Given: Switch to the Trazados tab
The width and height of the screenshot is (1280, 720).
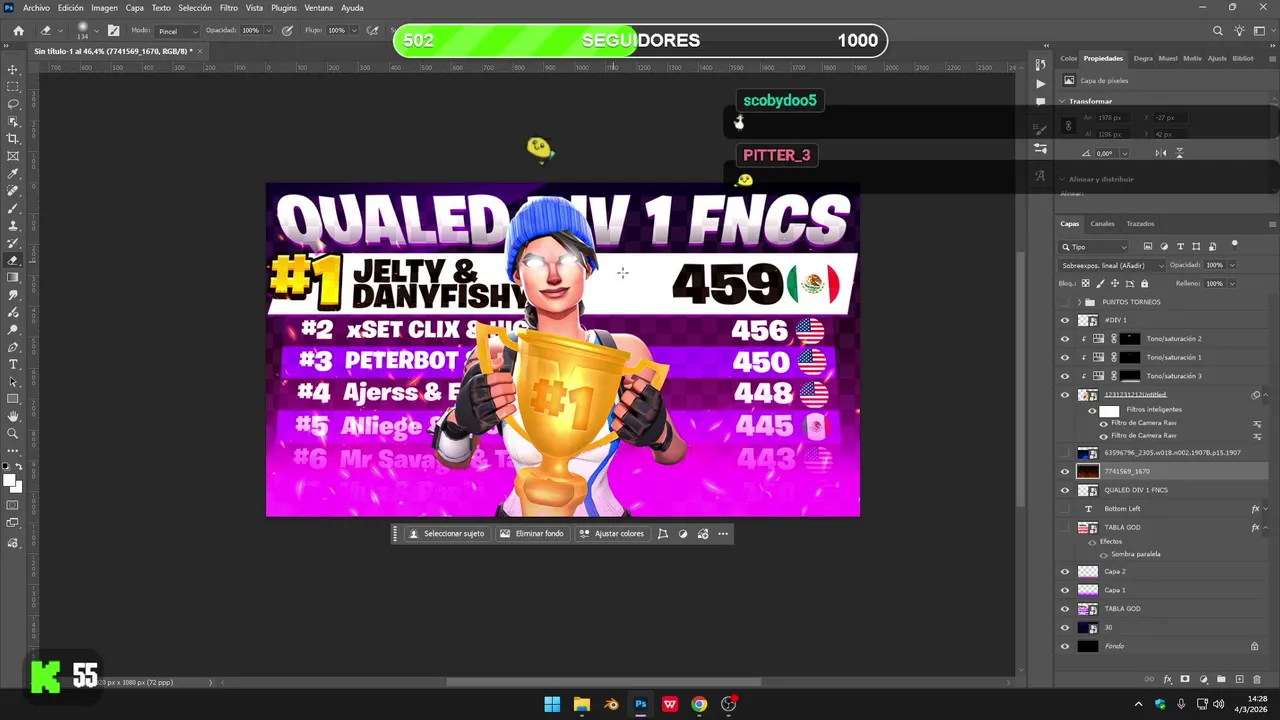Looking at the screenshot, I should click(1140, 224).
